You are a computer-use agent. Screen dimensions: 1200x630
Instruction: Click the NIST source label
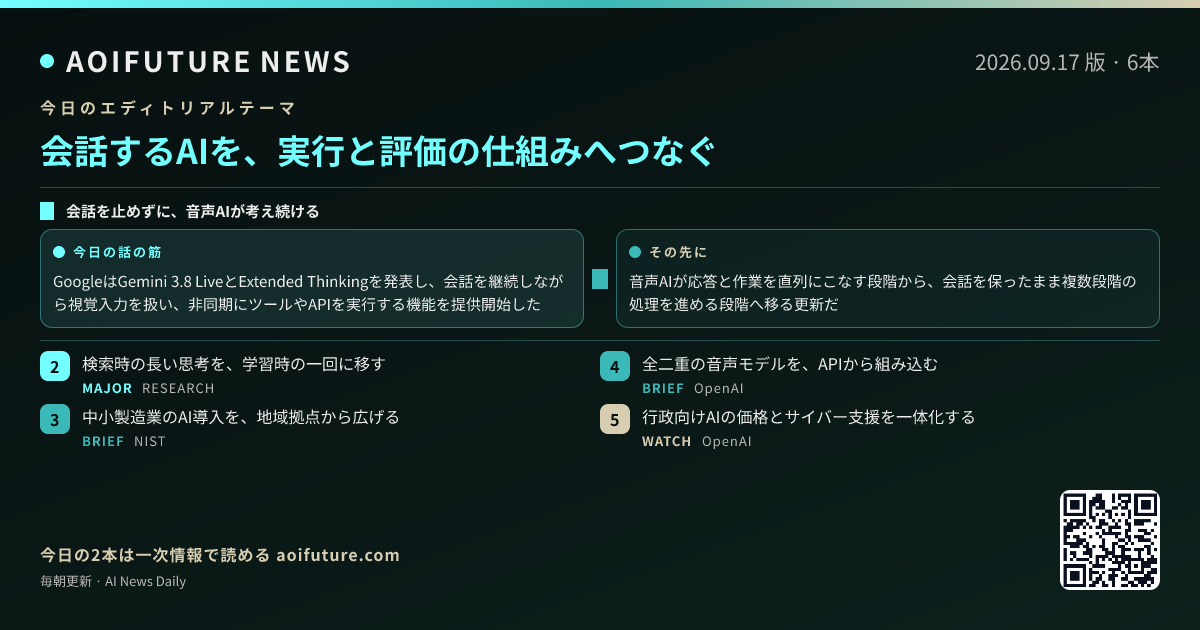(150, 441)
